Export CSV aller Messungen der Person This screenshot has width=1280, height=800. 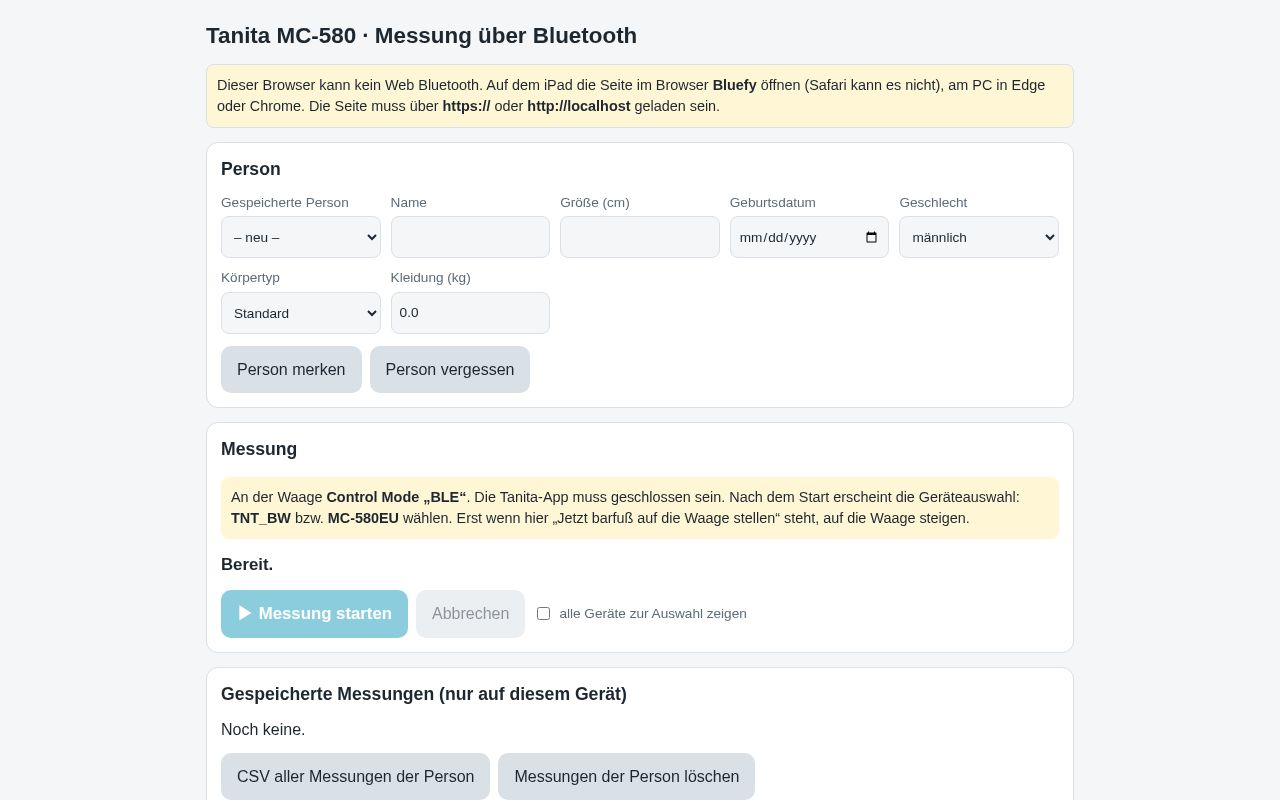(x=355, y=777)
